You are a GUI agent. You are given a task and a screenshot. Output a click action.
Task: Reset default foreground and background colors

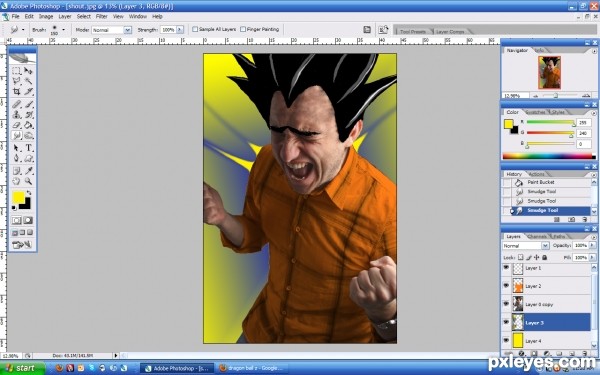pyautogui.click(x=15, y=208)
